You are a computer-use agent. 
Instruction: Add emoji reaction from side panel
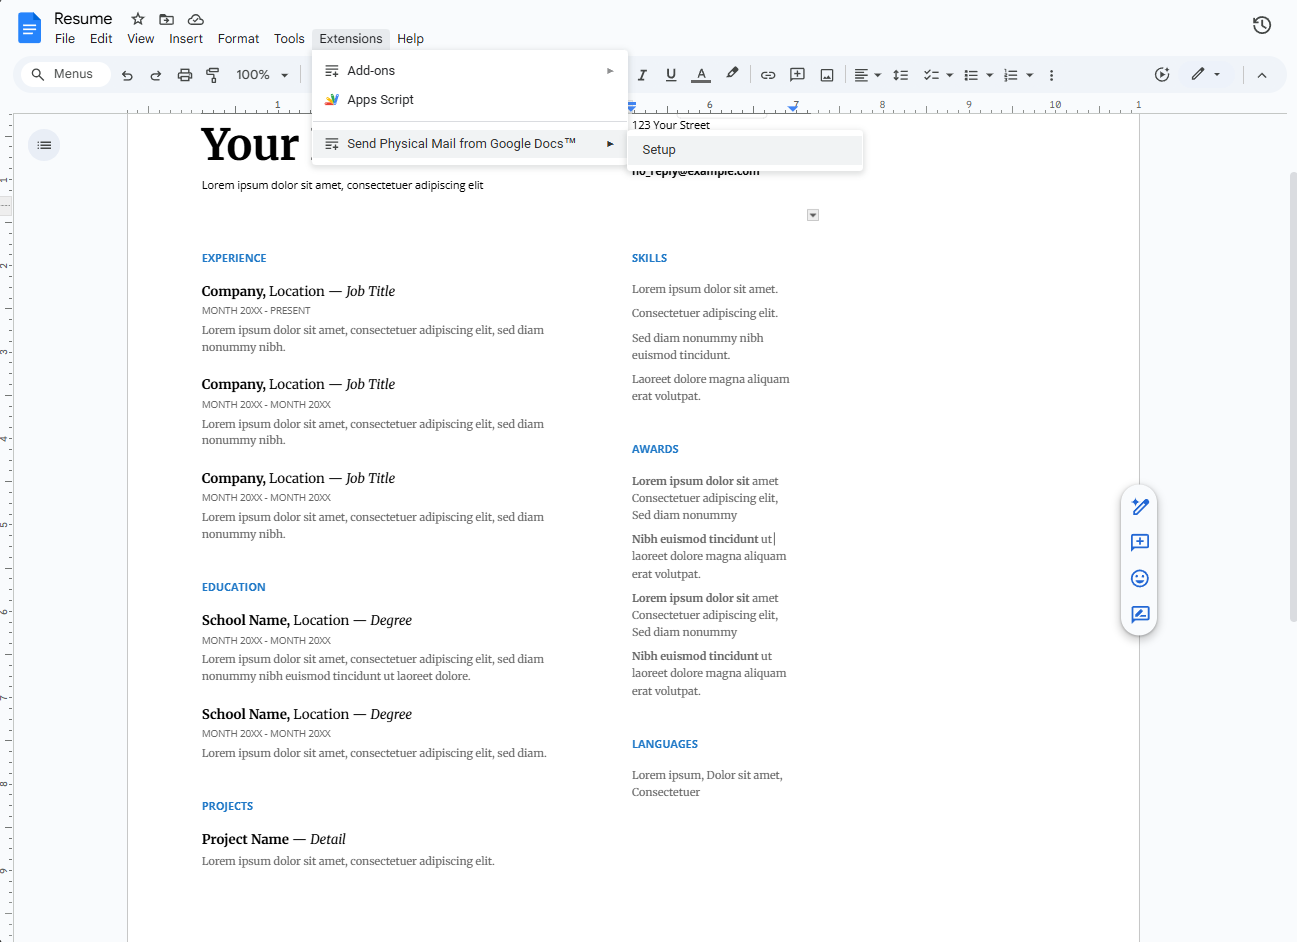coord(1140,579)
